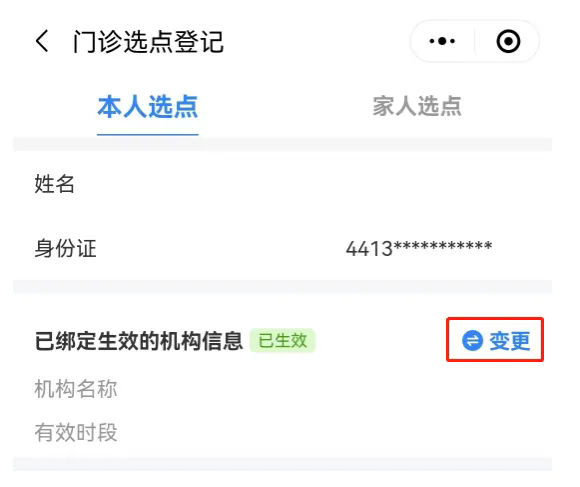Image resolution: width=580 pixels, height=487 pixels.
Task: Close mini program via circle target icon
Action: click(508, 41)
